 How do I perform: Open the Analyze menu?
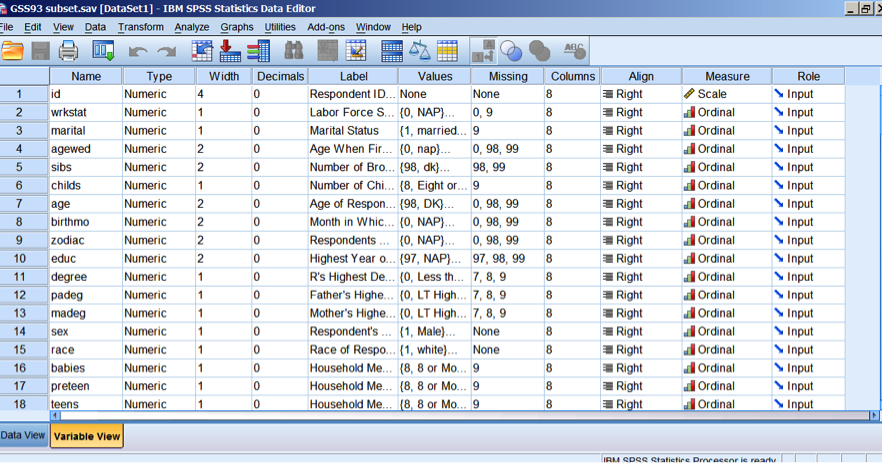pyautogui.click(x=192, y=27)
